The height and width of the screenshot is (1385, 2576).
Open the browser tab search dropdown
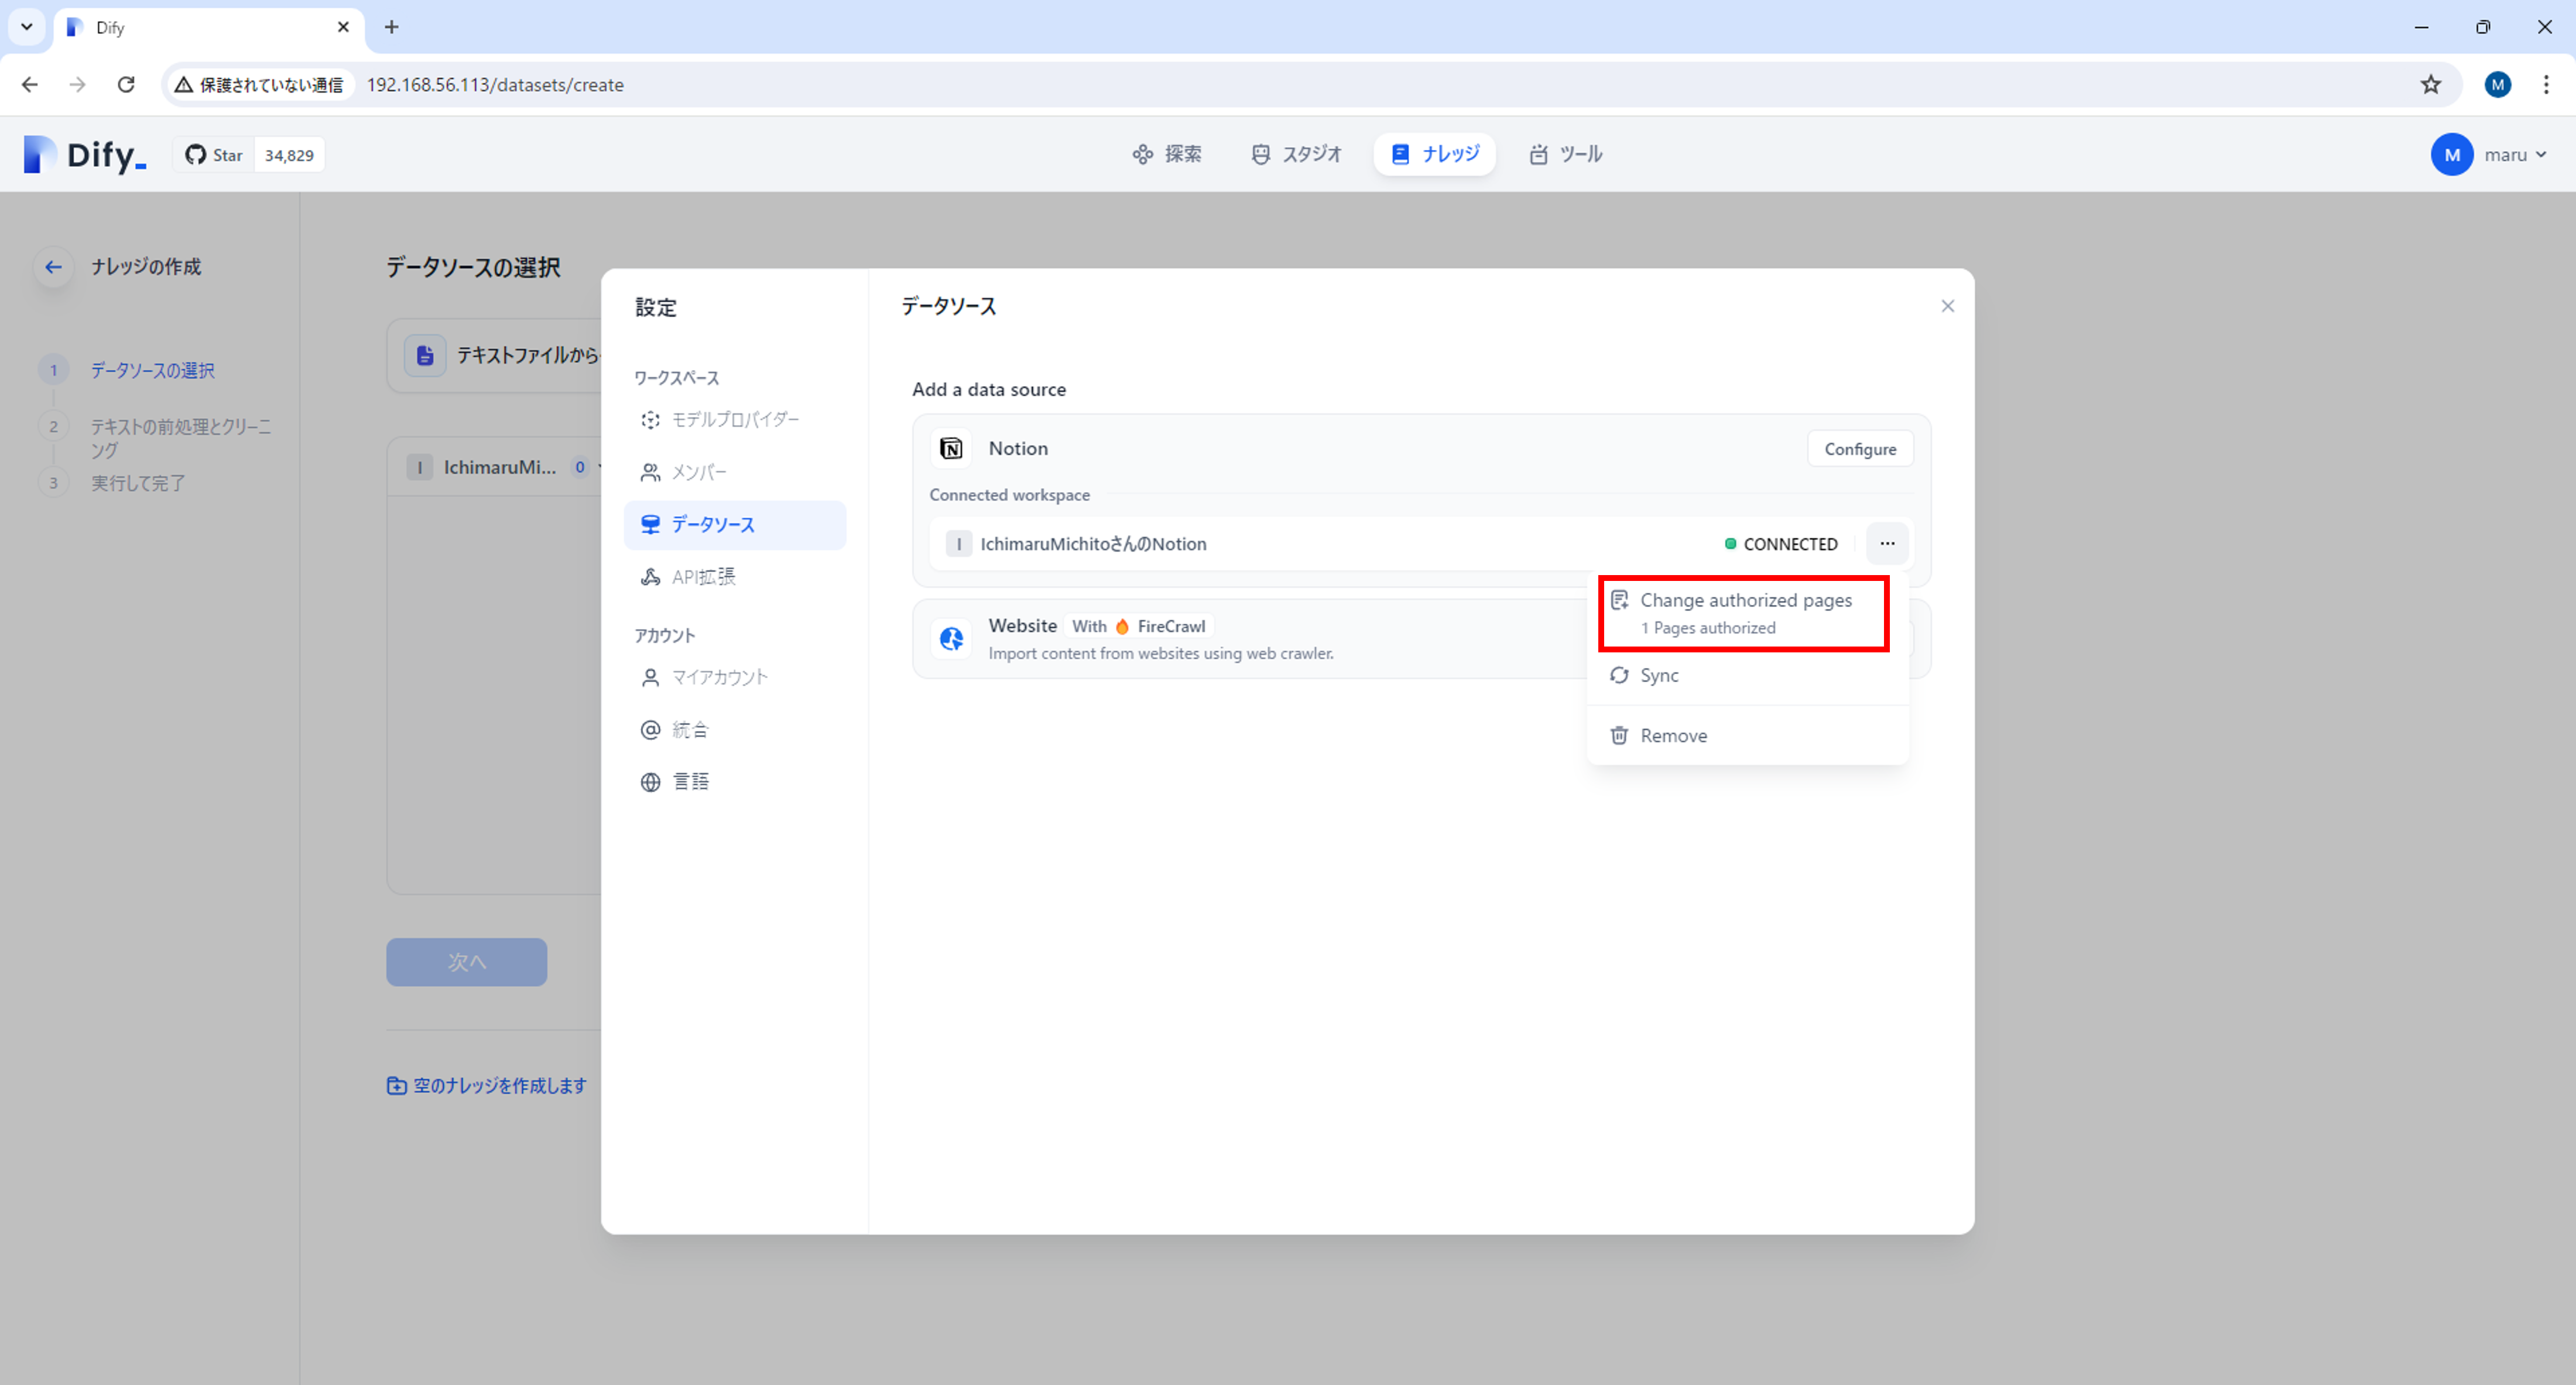[27, 27]
